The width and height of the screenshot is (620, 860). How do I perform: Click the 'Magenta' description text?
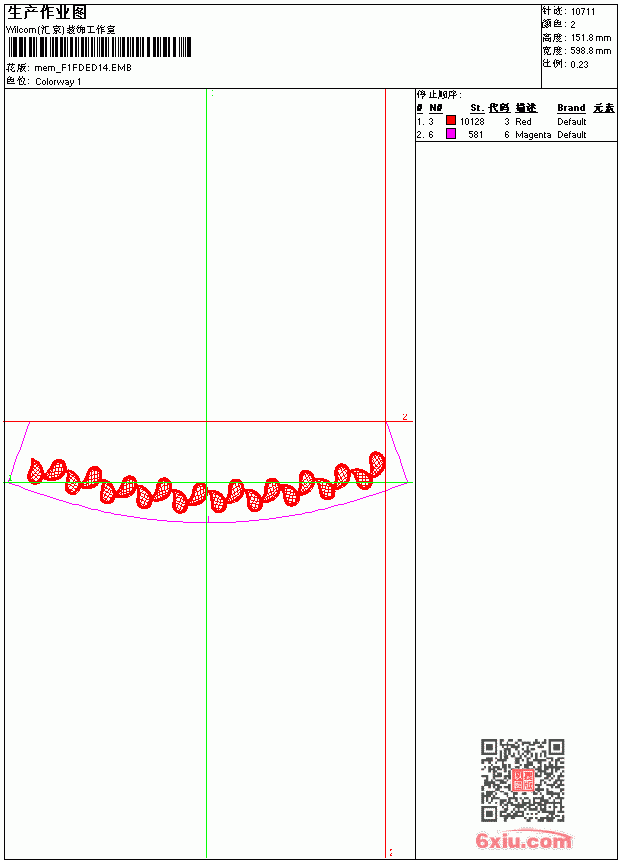(x=533, y=134)
